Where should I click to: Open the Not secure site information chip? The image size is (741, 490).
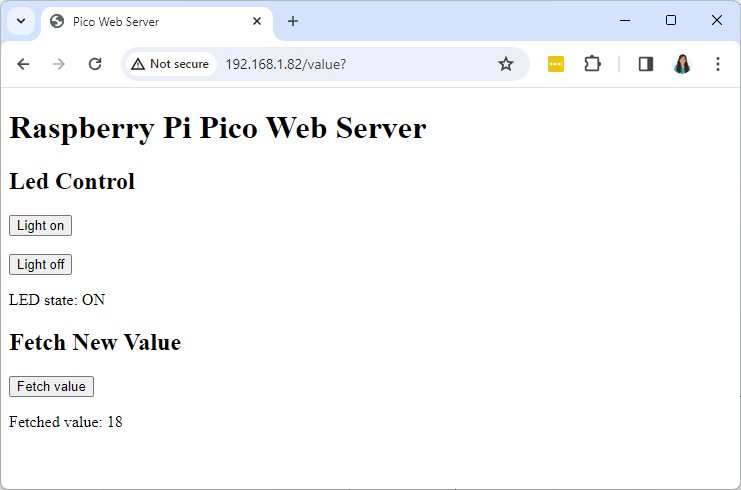tap(170, 64)
